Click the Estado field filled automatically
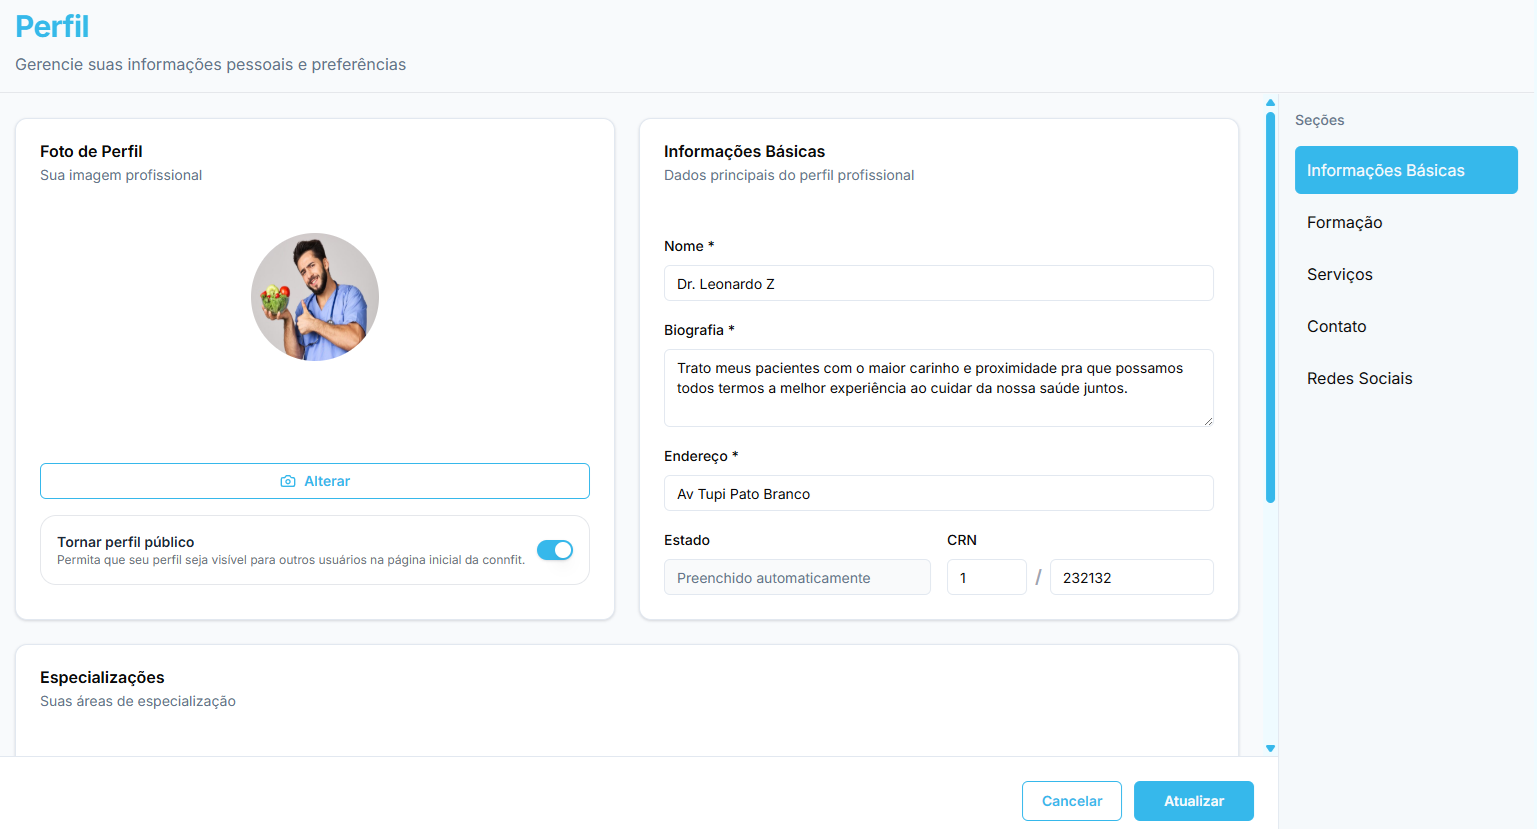 (x=797, y=577)
